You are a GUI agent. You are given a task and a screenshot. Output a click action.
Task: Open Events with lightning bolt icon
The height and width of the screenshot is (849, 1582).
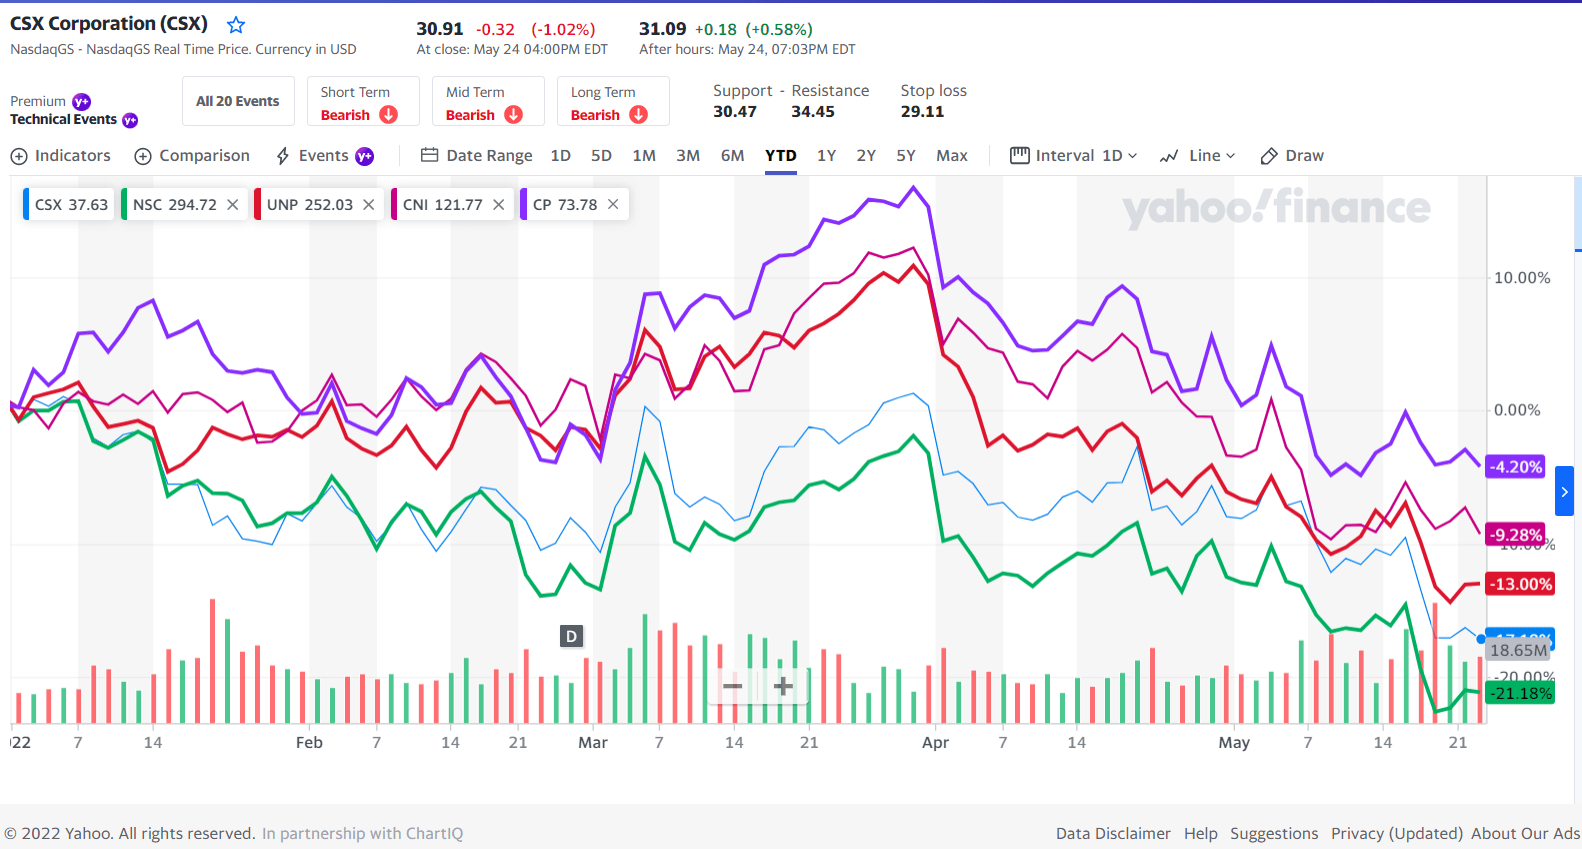324,156
